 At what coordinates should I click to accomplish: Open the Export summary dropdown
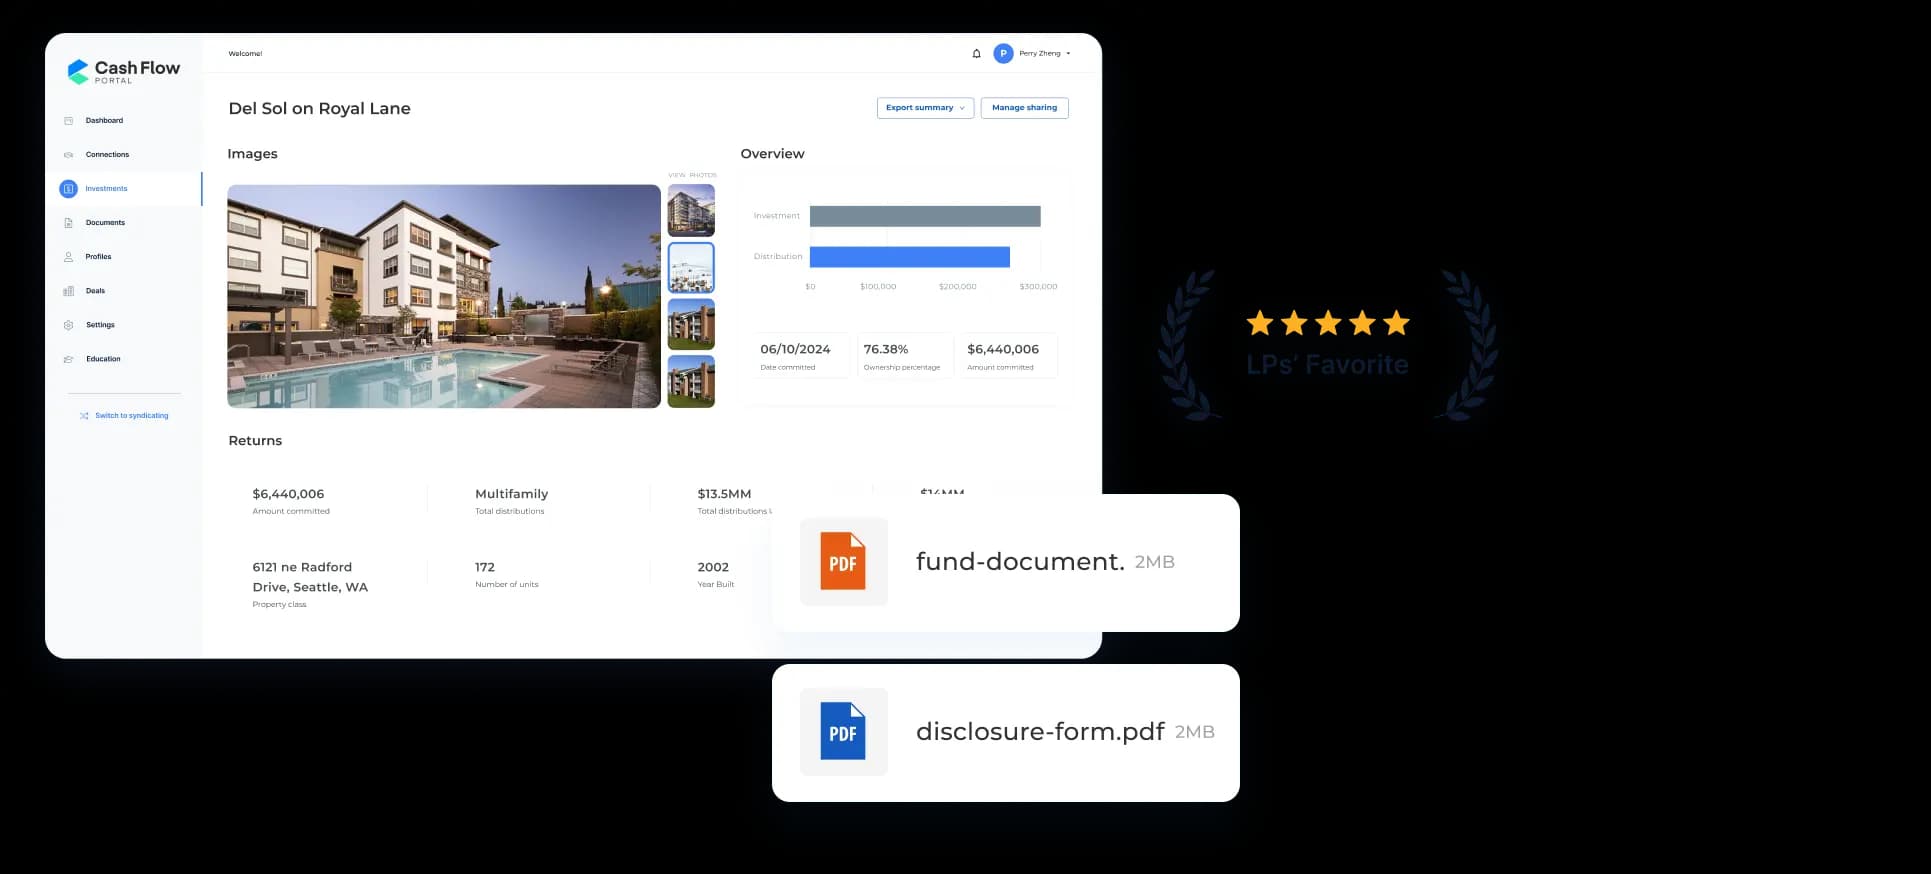[x=925, y=108]
